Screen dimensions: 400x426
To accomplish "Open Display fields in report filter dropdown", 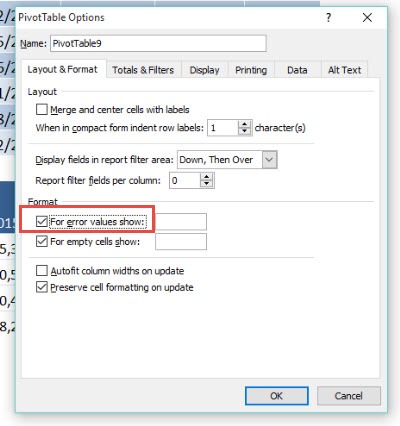I will pyautogui.click(x=269, y=160).
